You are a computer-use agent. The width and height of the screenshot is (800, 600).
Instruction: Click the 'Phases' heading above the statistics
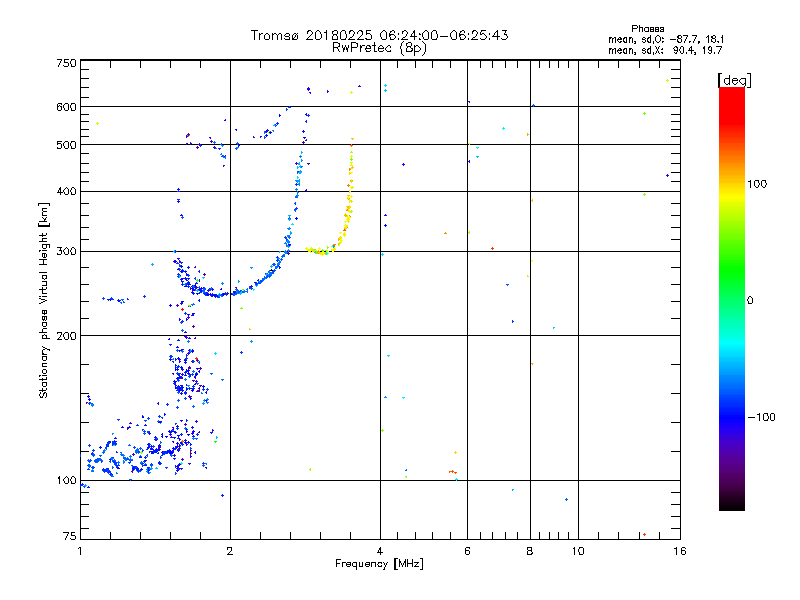point(647,29)
